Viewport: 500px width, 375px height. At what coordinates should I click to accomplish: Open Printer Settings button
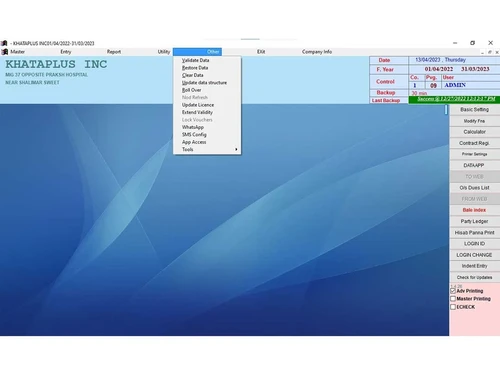pos(474,154)
